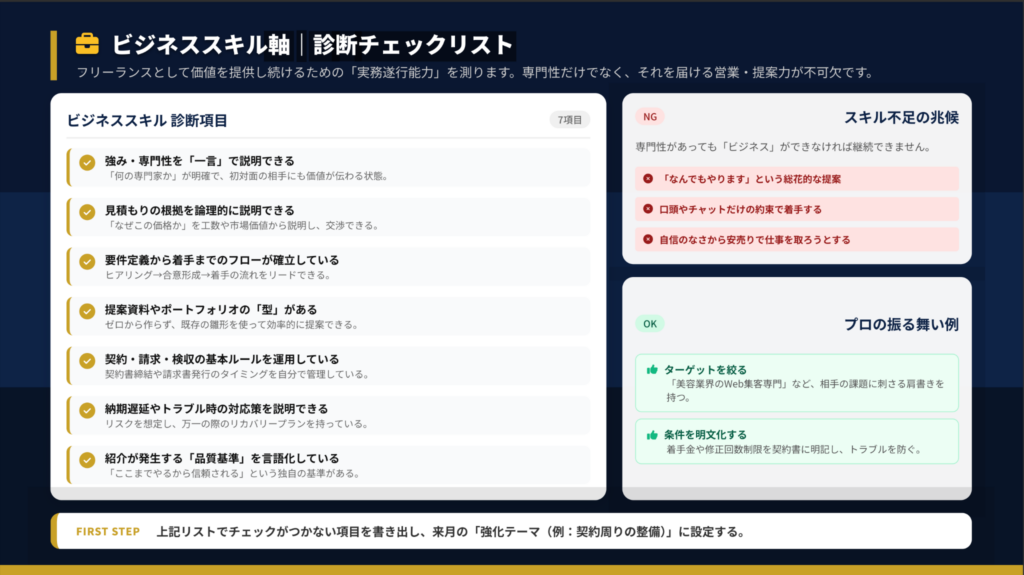Click the ビジネススキル 診断項目 panel heading
This screenshot has width=1024, height=575.
(147, 120)
